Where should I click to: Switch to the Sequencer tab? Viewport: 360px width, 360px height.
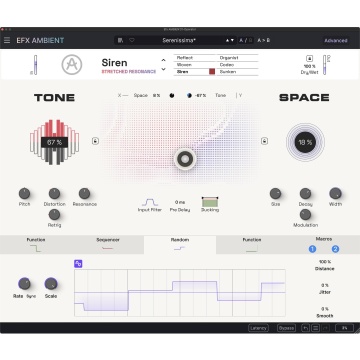[108, 245]
